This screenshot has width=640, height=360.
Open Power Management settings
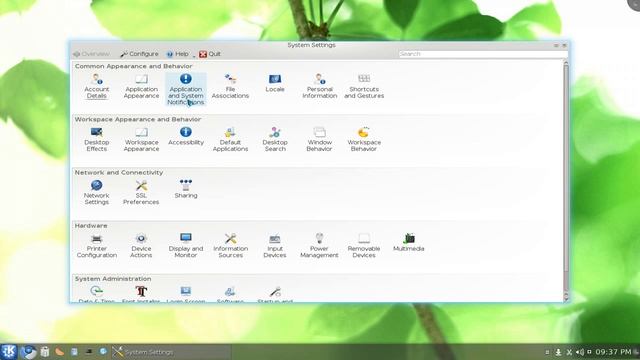[320, 246]
